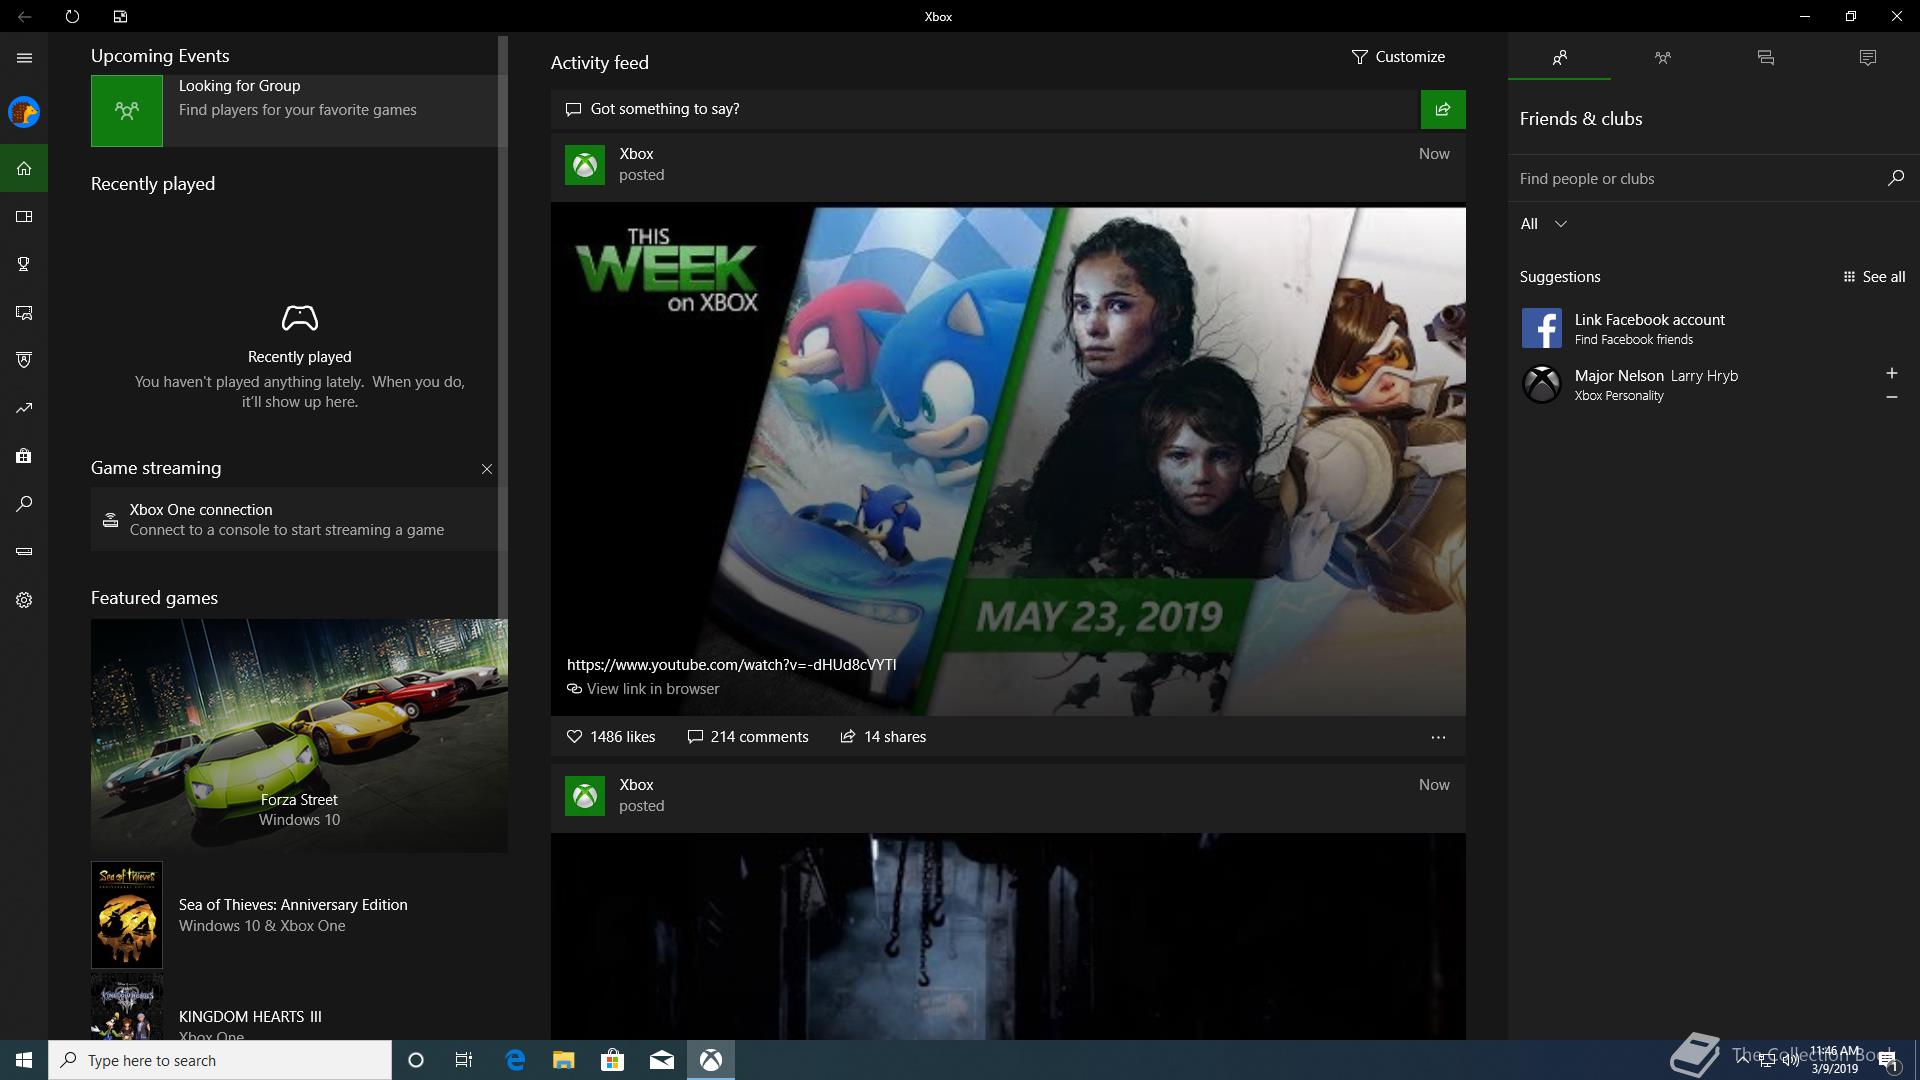Open Search magnifier in sidebar
The image size is (1920, 1080).
[24, 504]
